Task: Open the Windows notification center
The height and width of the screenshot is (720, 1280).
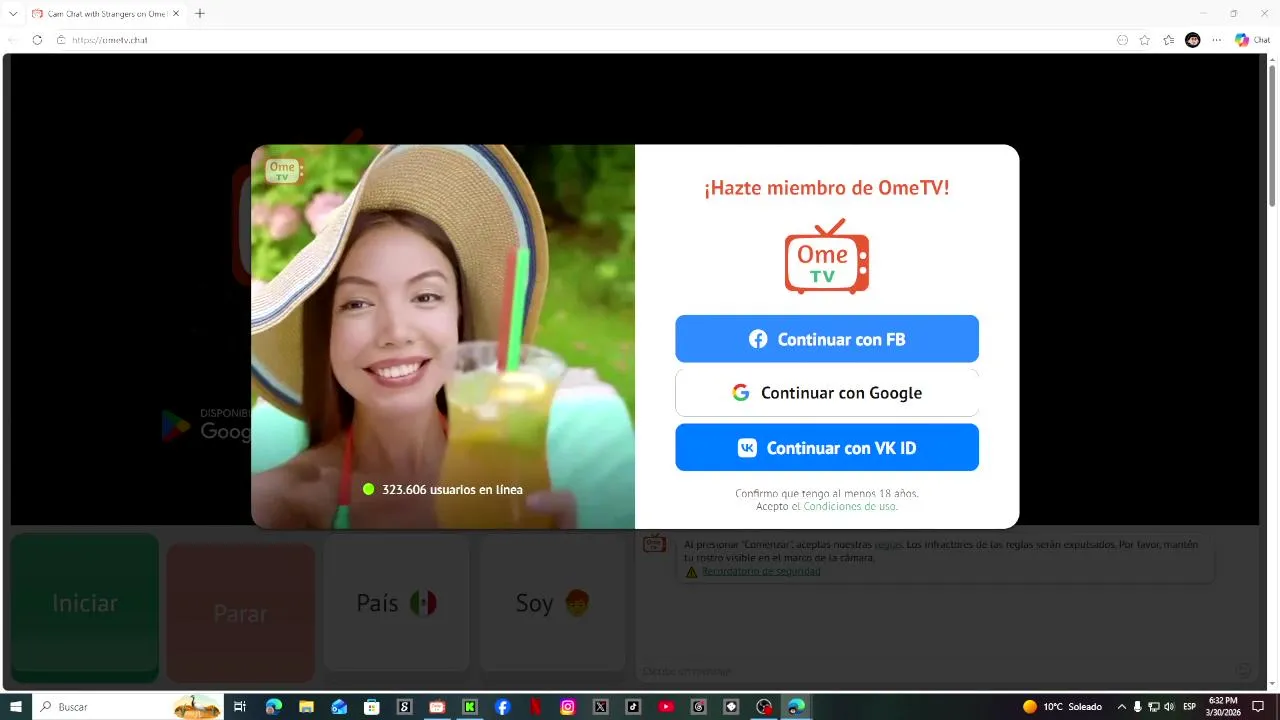Action: [x=1259, y=706]
